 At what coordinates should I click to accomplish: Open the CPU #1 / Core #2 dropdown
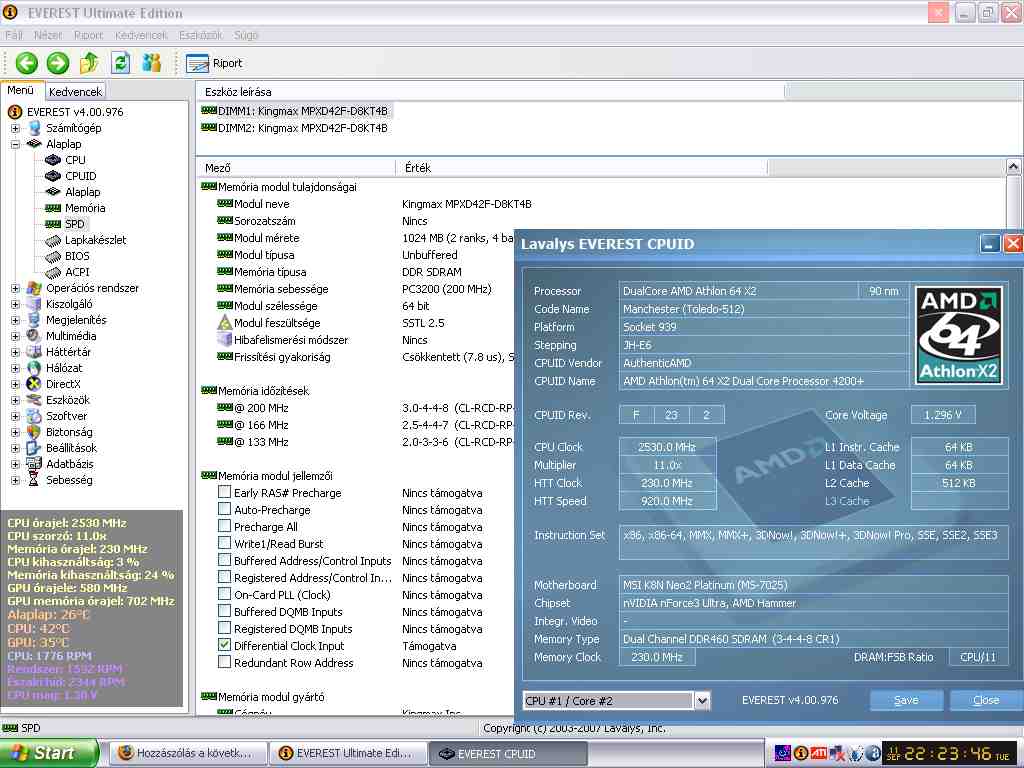point(701,701)
